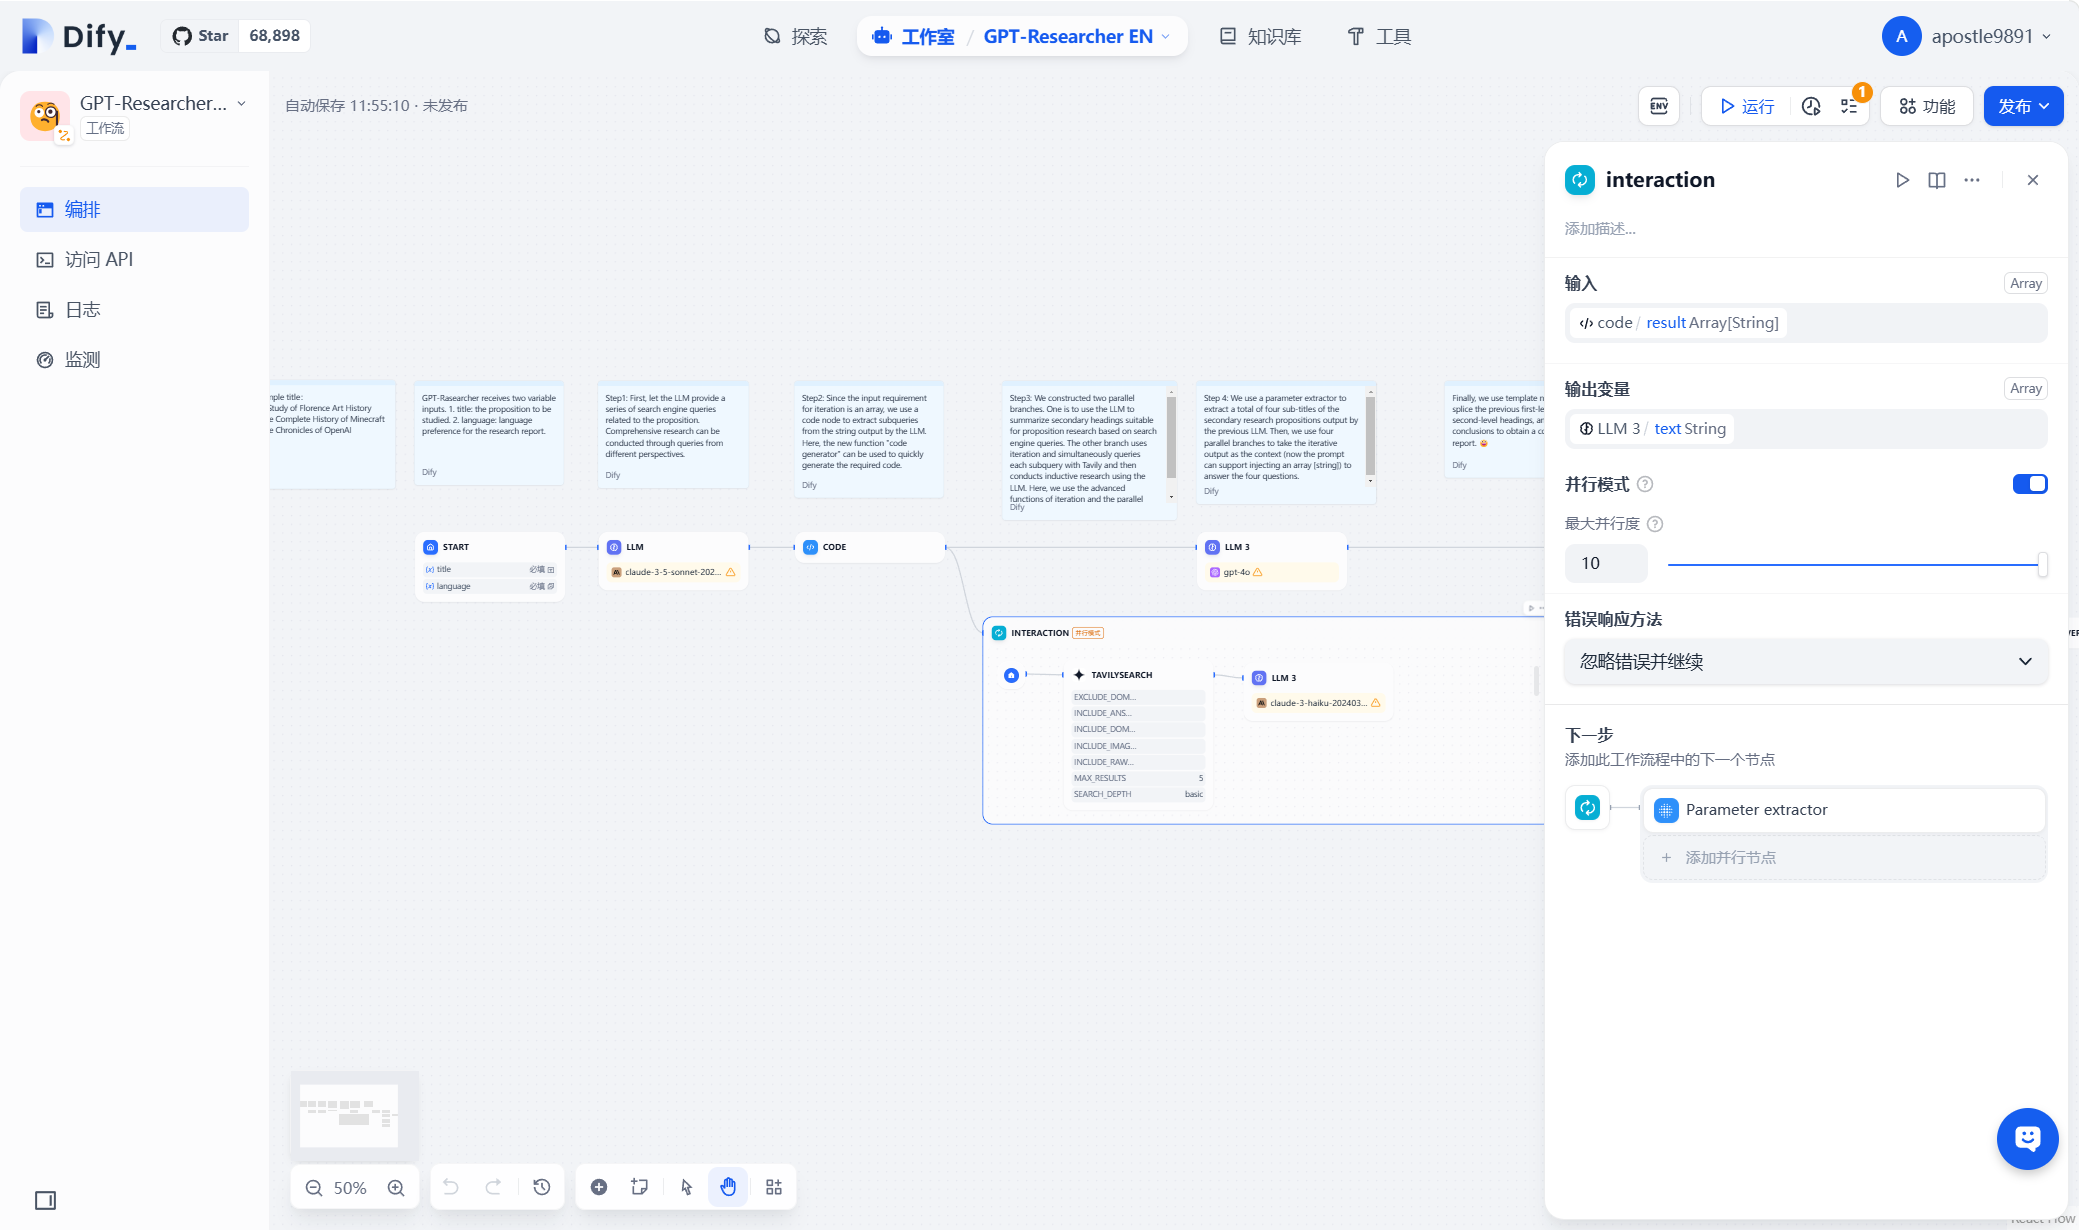Open the Features button
This screenshot has width=2079, height=1230.
coord(1927,106)
